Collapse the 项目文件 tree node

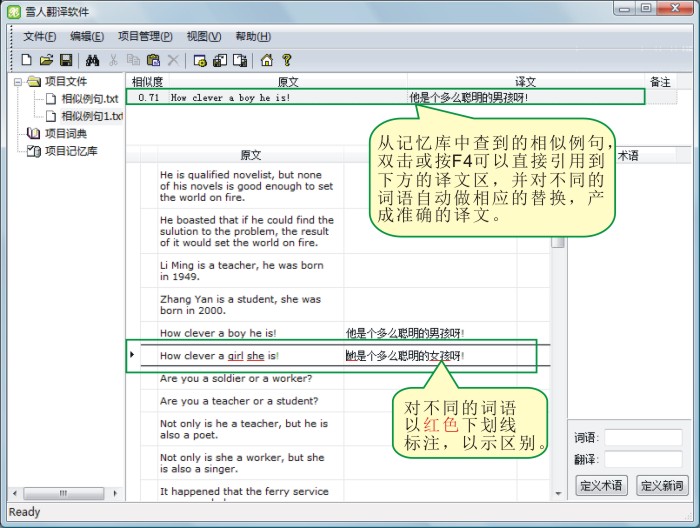pyautogui.click(x=17, y=82)
